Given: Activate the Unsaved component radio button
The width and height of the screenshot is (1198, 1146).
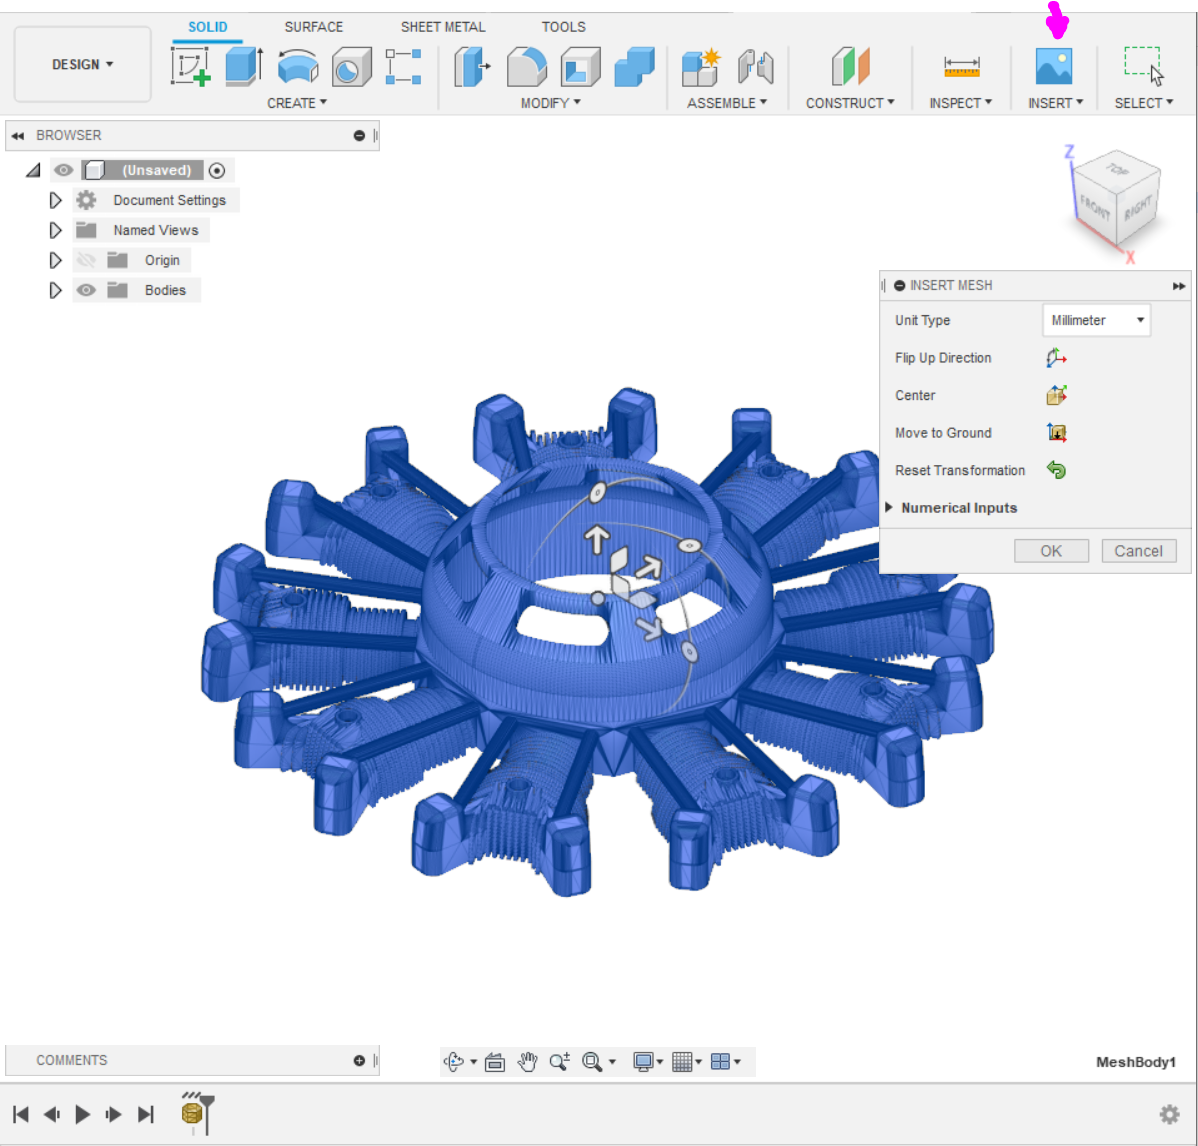Looking at the screenshot, I should (x=217, y=171).
